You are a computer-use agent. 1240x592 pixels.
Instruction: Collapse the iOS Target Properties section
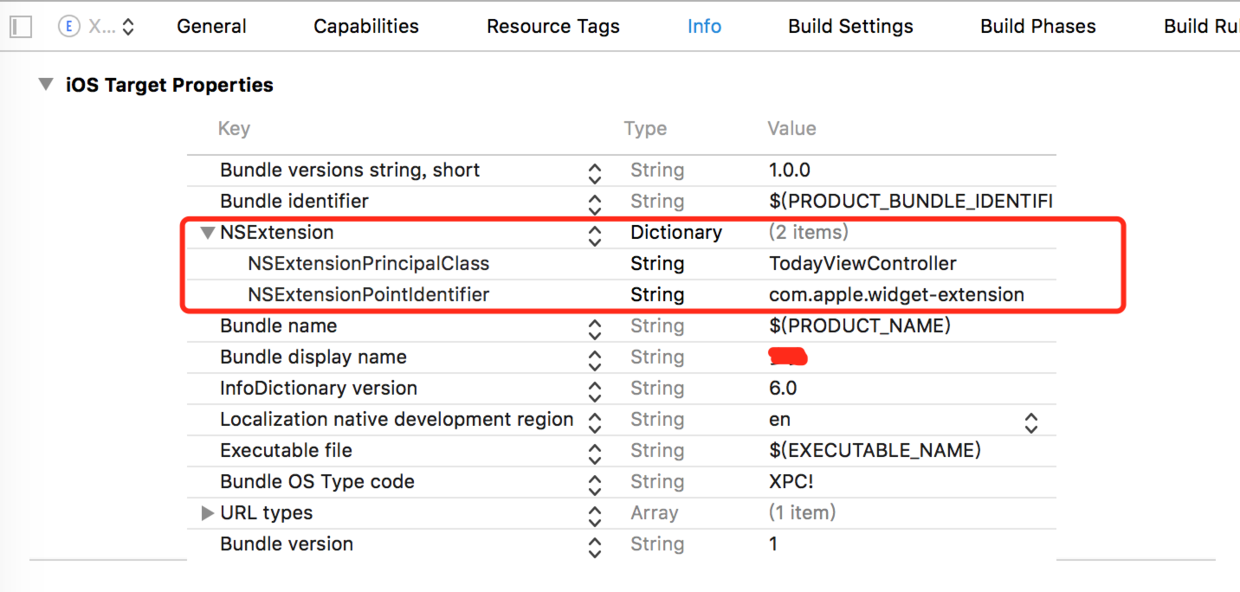[x=46, y=85]
